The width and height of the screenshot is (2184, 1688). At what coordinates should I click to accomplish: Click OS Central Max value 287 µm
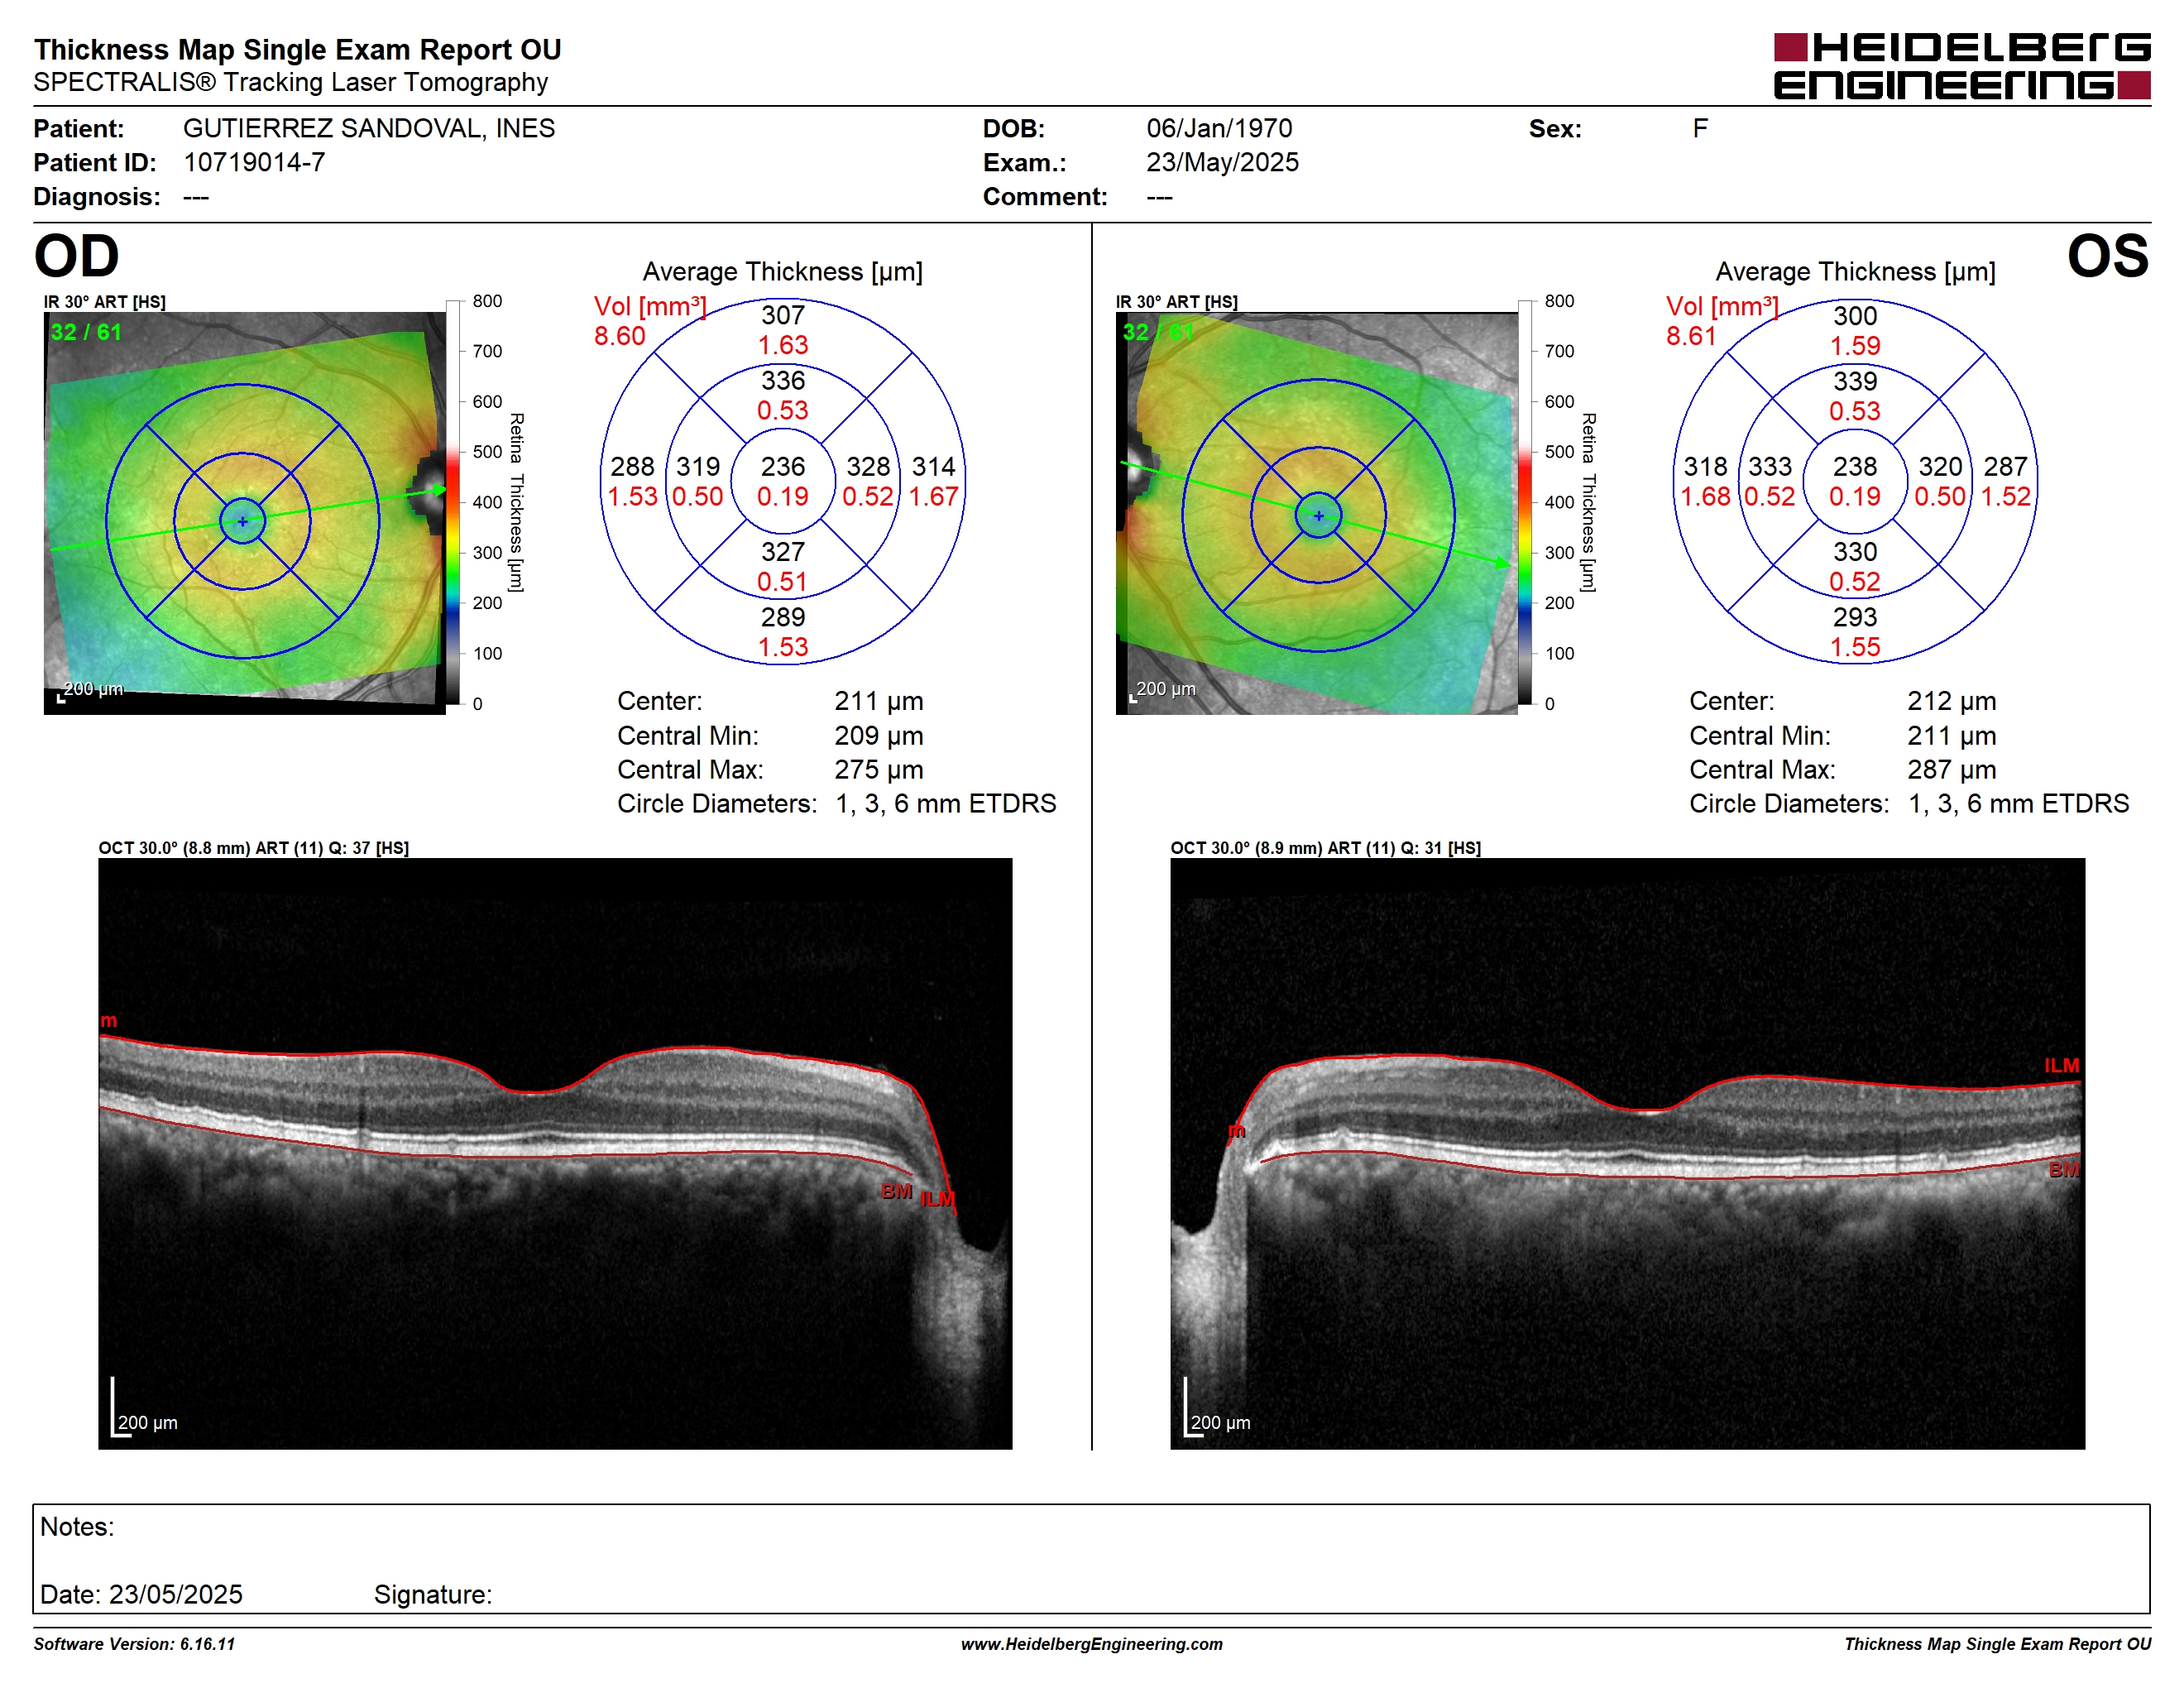pos(1951,770)
